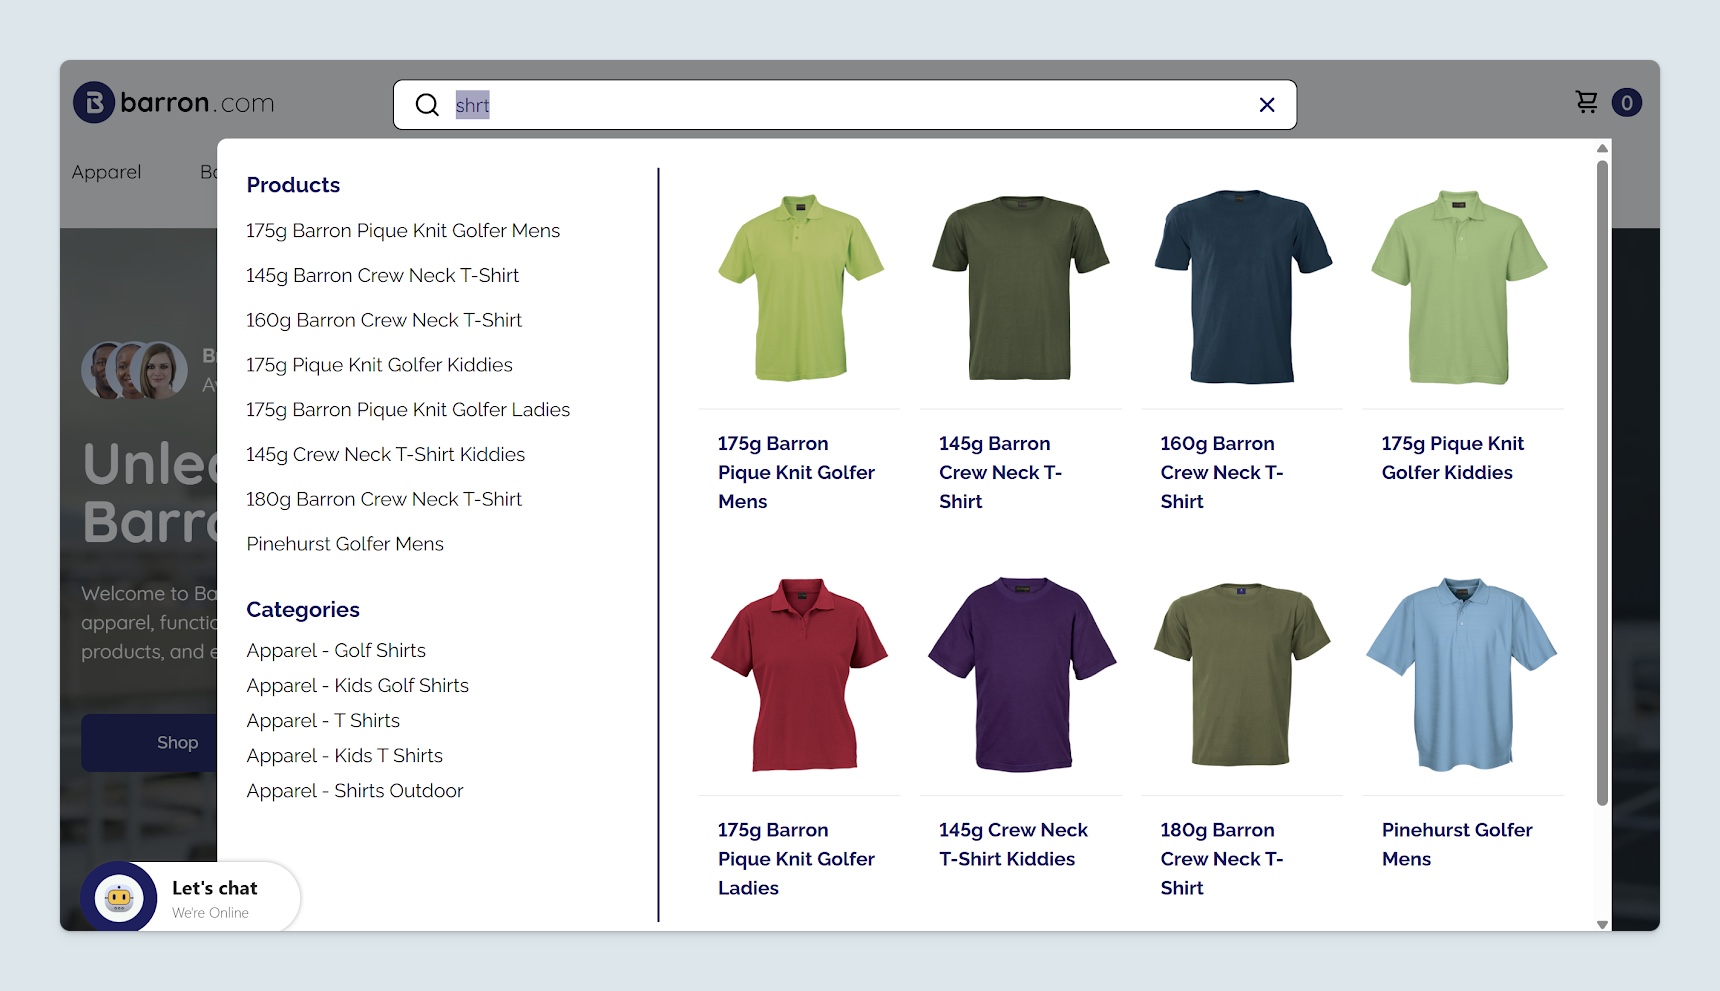This screenshot has height=991, width=1720.
Task: Click the Barron round B logo icon
Action: point(94,102)
